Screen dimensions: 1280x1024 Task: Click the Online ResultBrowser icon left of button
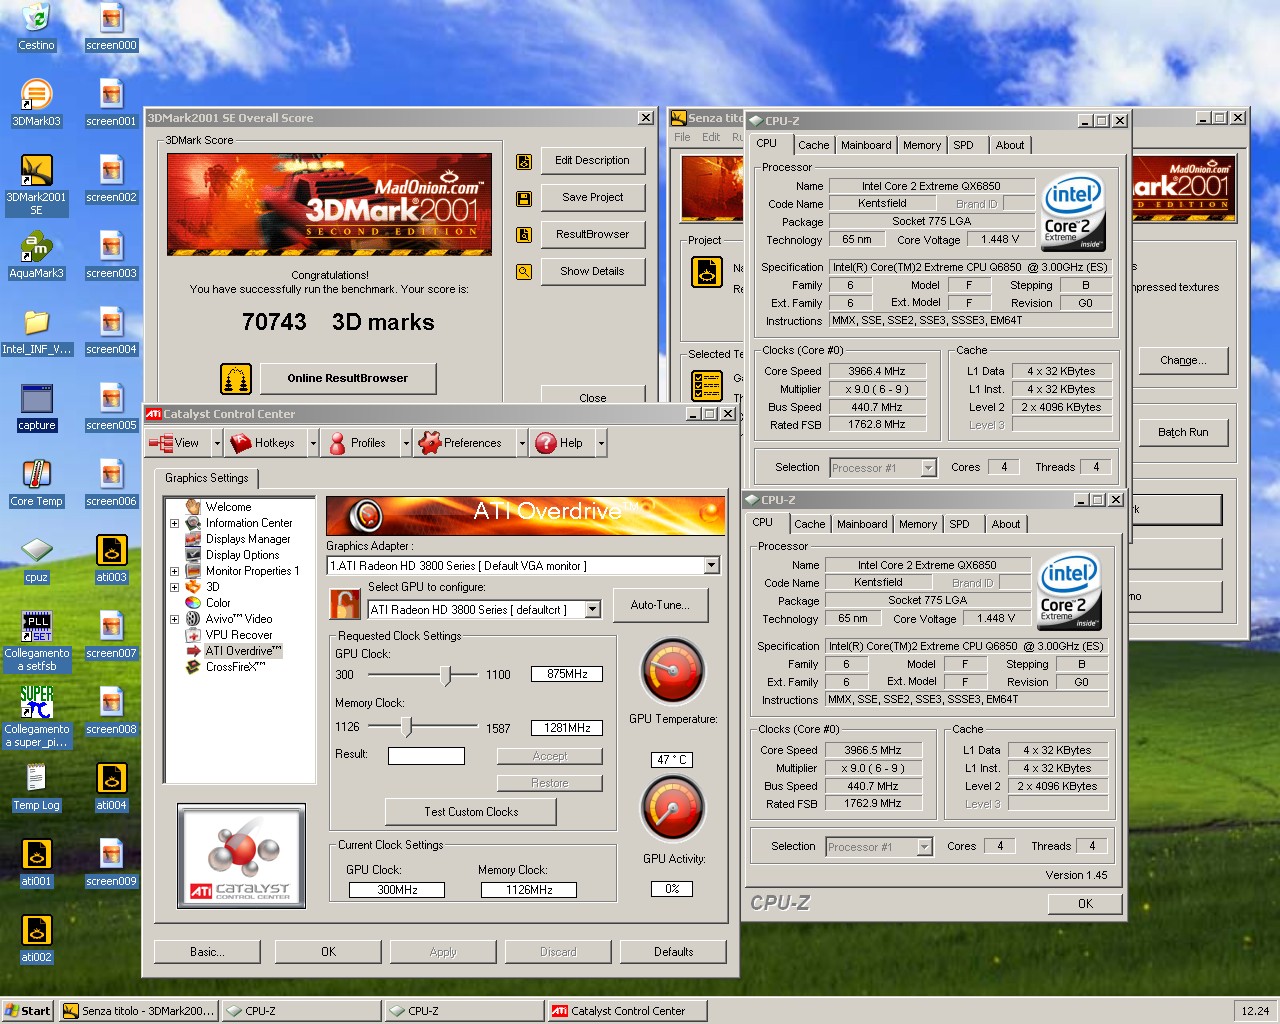point(236,379)
